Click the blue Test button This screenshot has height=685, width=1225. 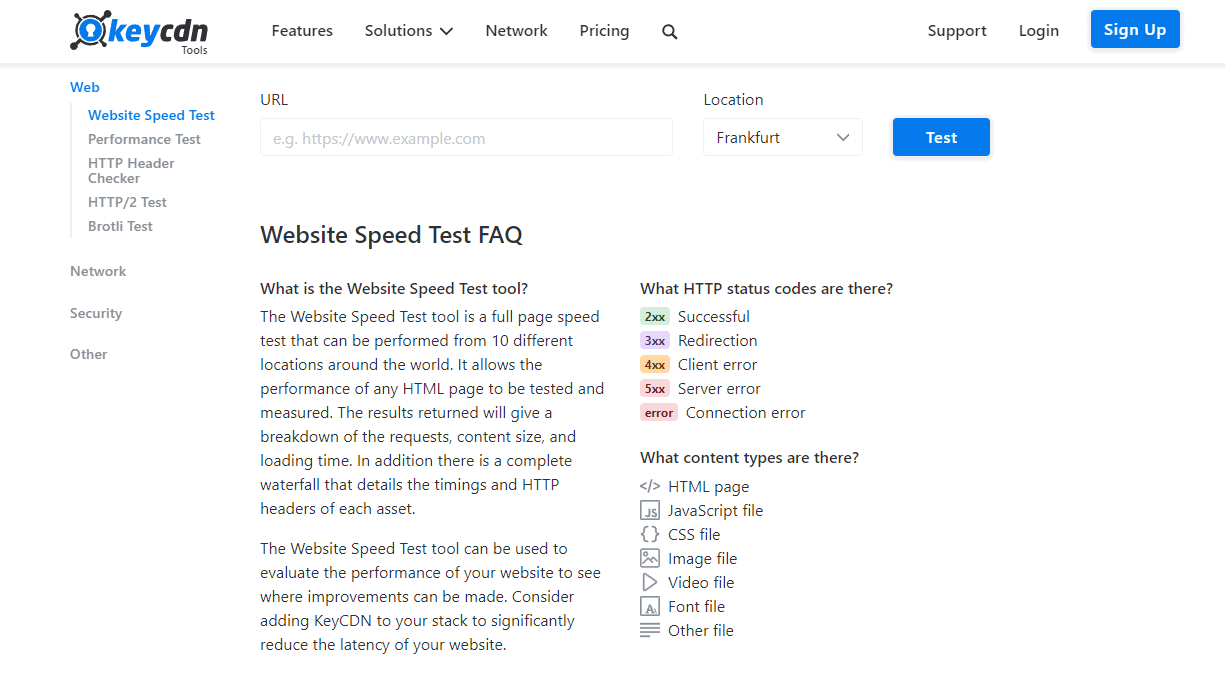[940, 137]
